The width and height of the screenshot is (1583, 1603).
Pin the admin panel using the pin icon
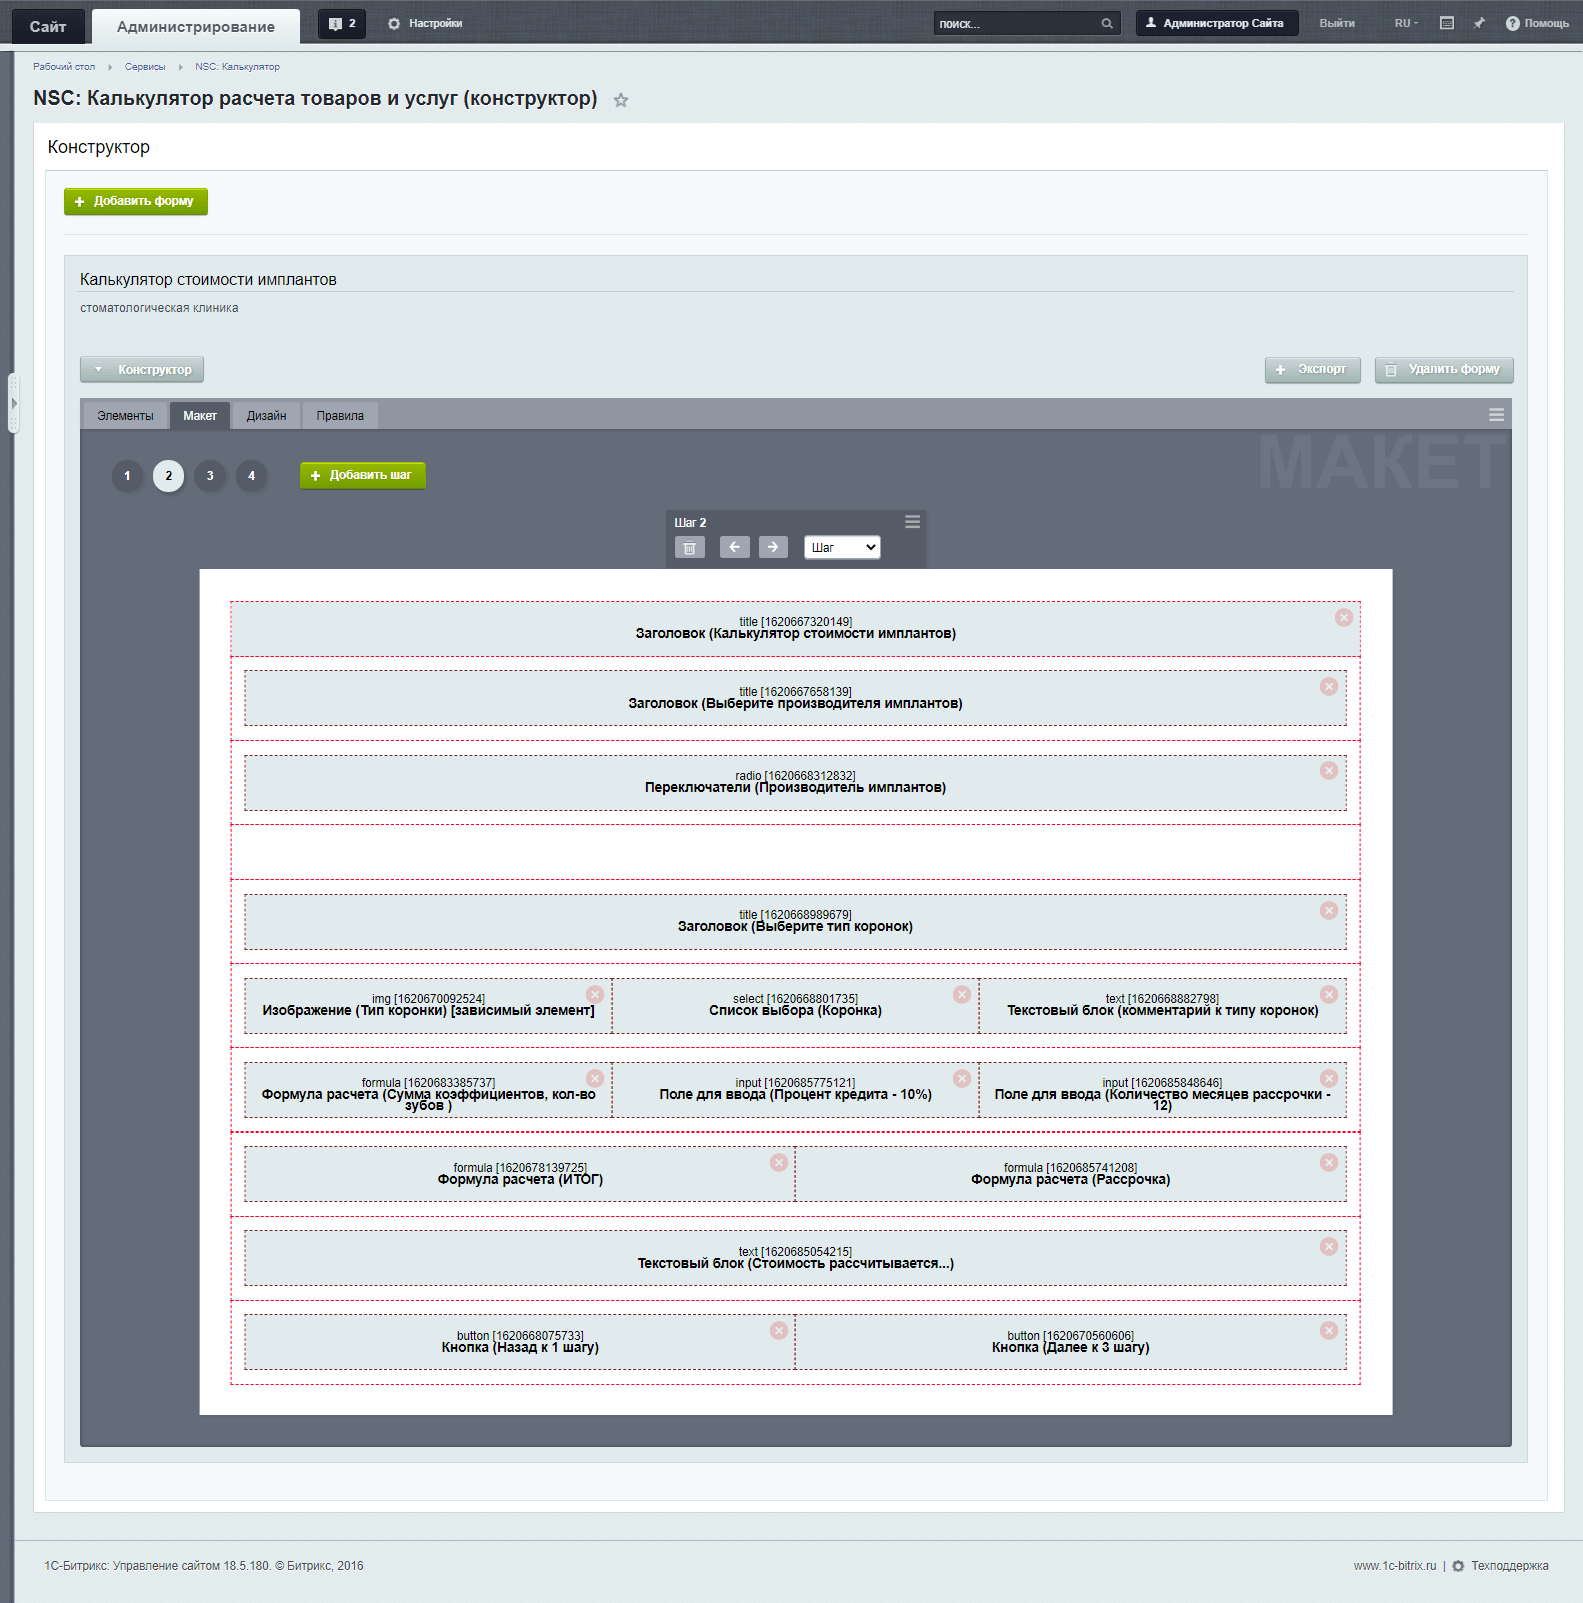(x=1479, y=23)
